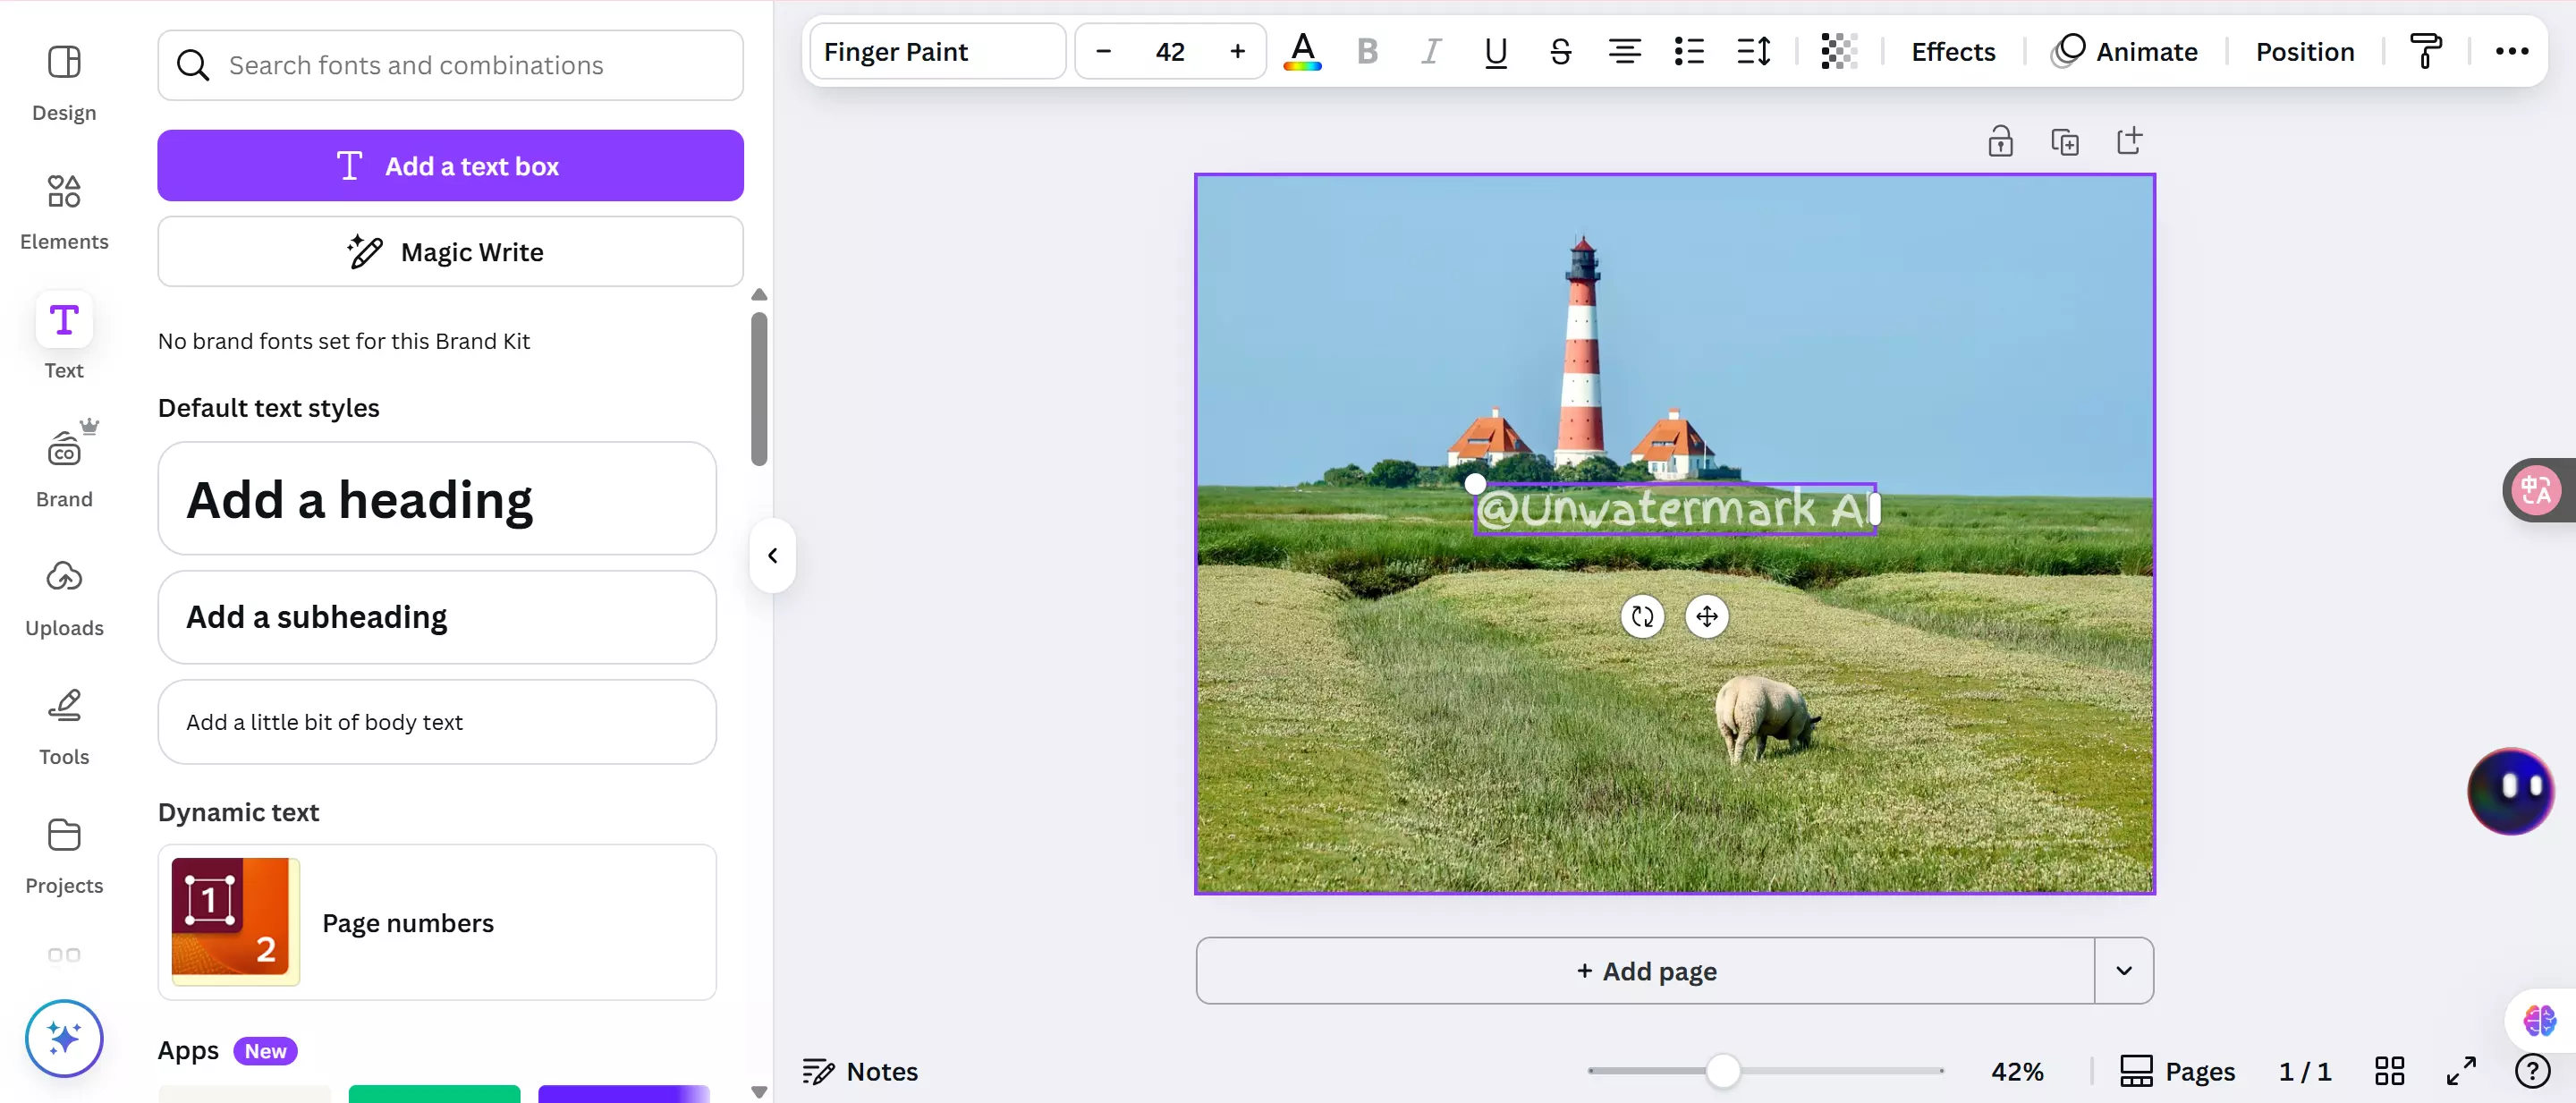This screenshot has width=2576, height=1103.
Task: Add a heading text style
Action: (x=437, y=499)
